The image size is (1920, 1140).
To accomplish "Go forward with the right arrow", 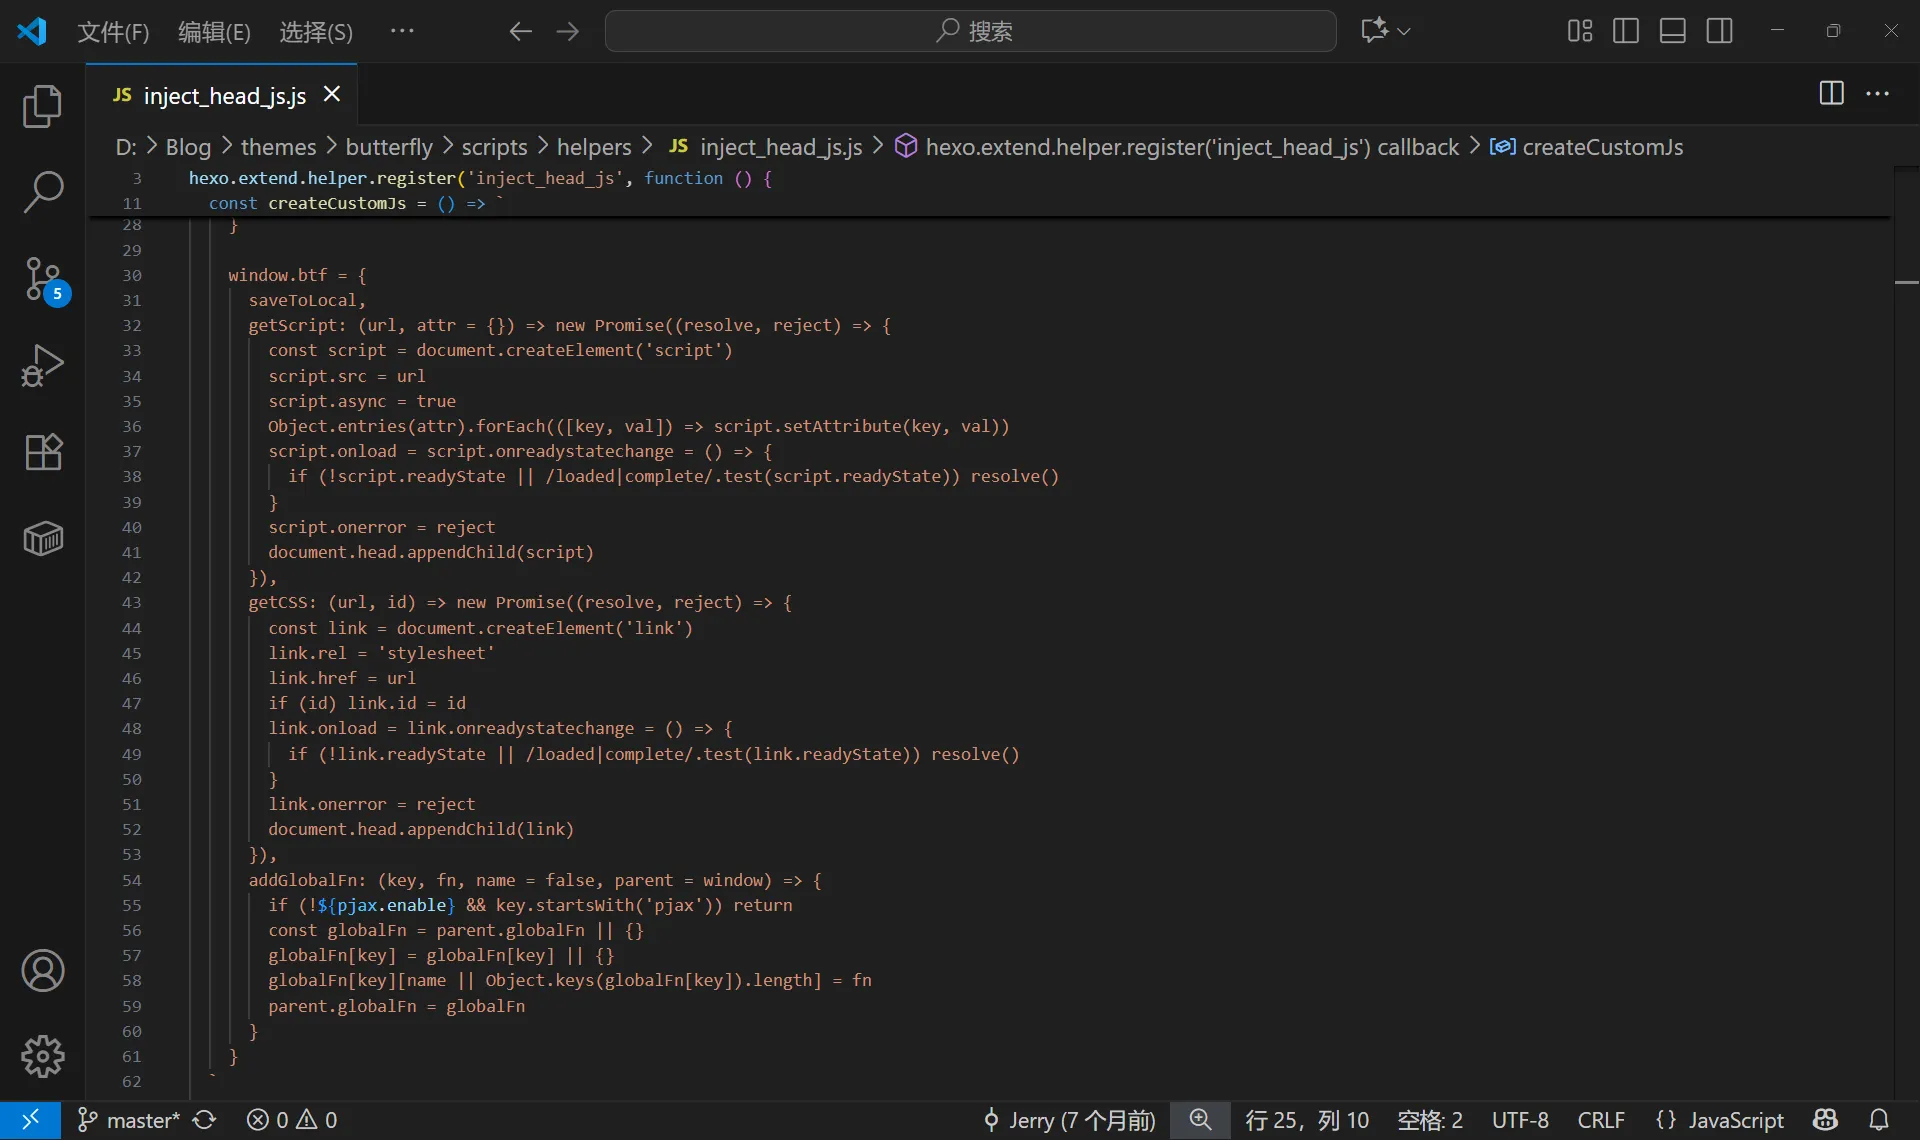I will (x=568, y=31).
